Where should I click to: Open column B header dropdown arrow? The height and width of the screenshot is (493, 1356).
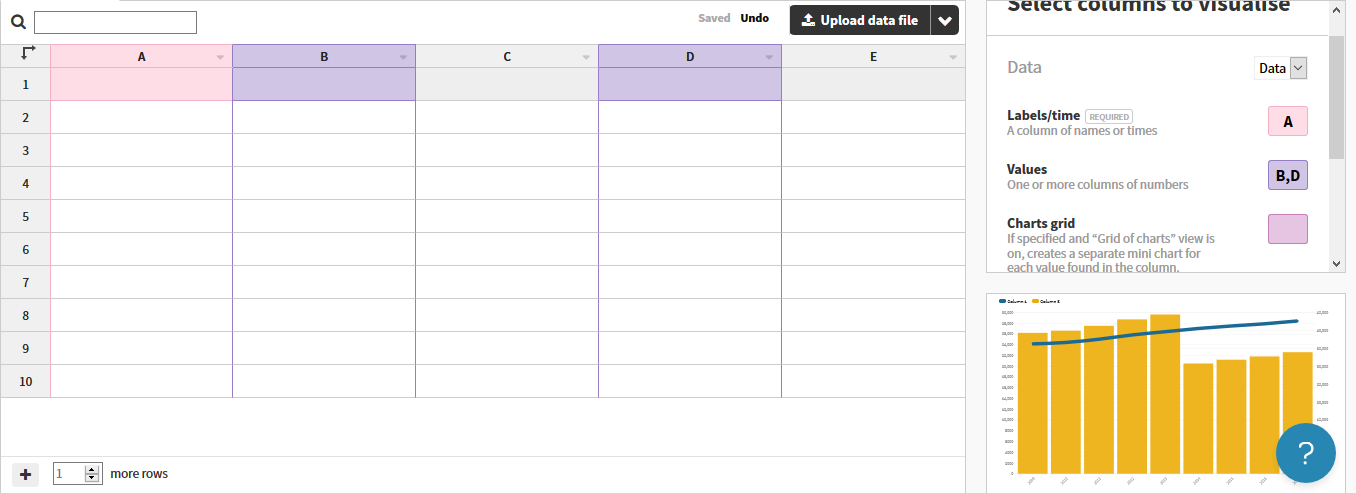(x=403, y=58)
